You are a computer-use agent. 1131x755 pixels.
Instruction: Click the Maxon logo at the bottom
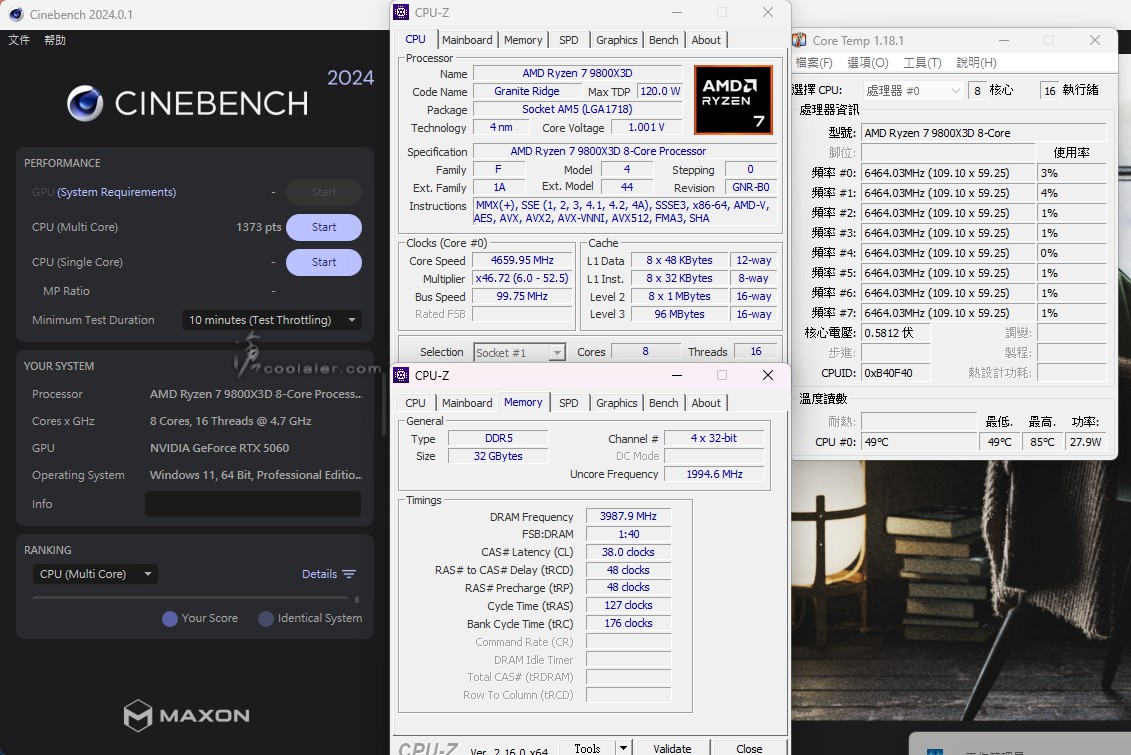pos(187,715)
